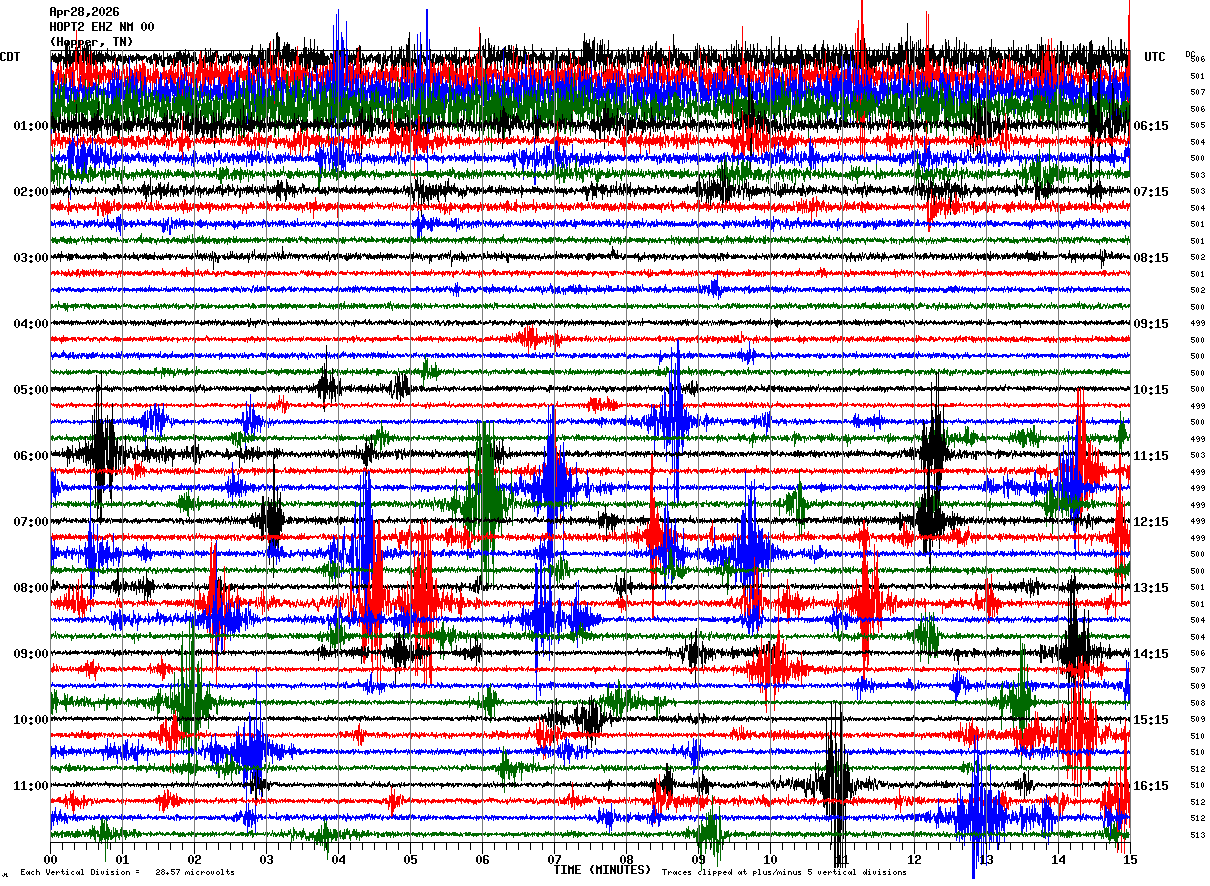Click the UTC time zone label
This screenshot has height=886, width=1210.
1155,57
